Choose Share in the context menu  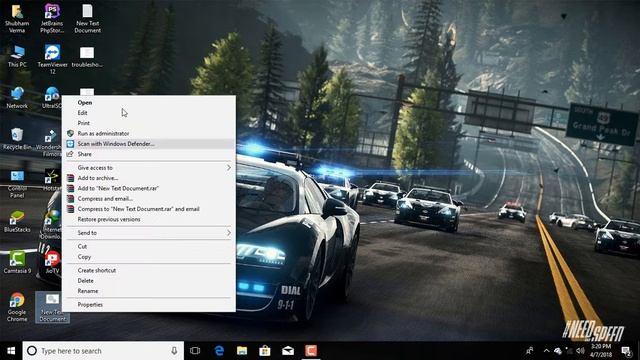pyautogui.click(x=149, y=154)
